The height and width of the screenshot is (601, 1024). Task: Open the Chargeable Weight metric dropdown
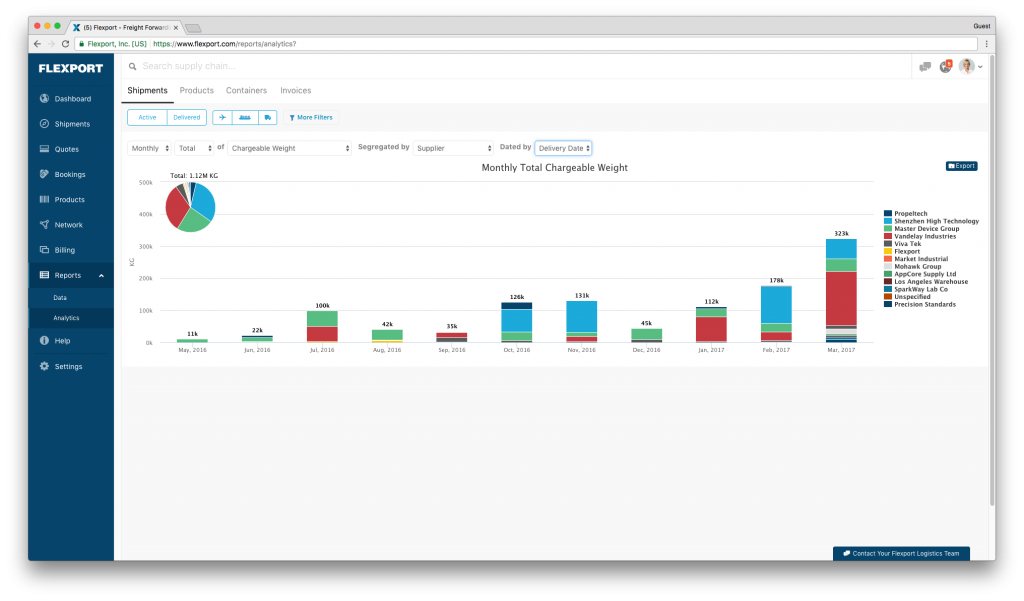pos(289,148)
